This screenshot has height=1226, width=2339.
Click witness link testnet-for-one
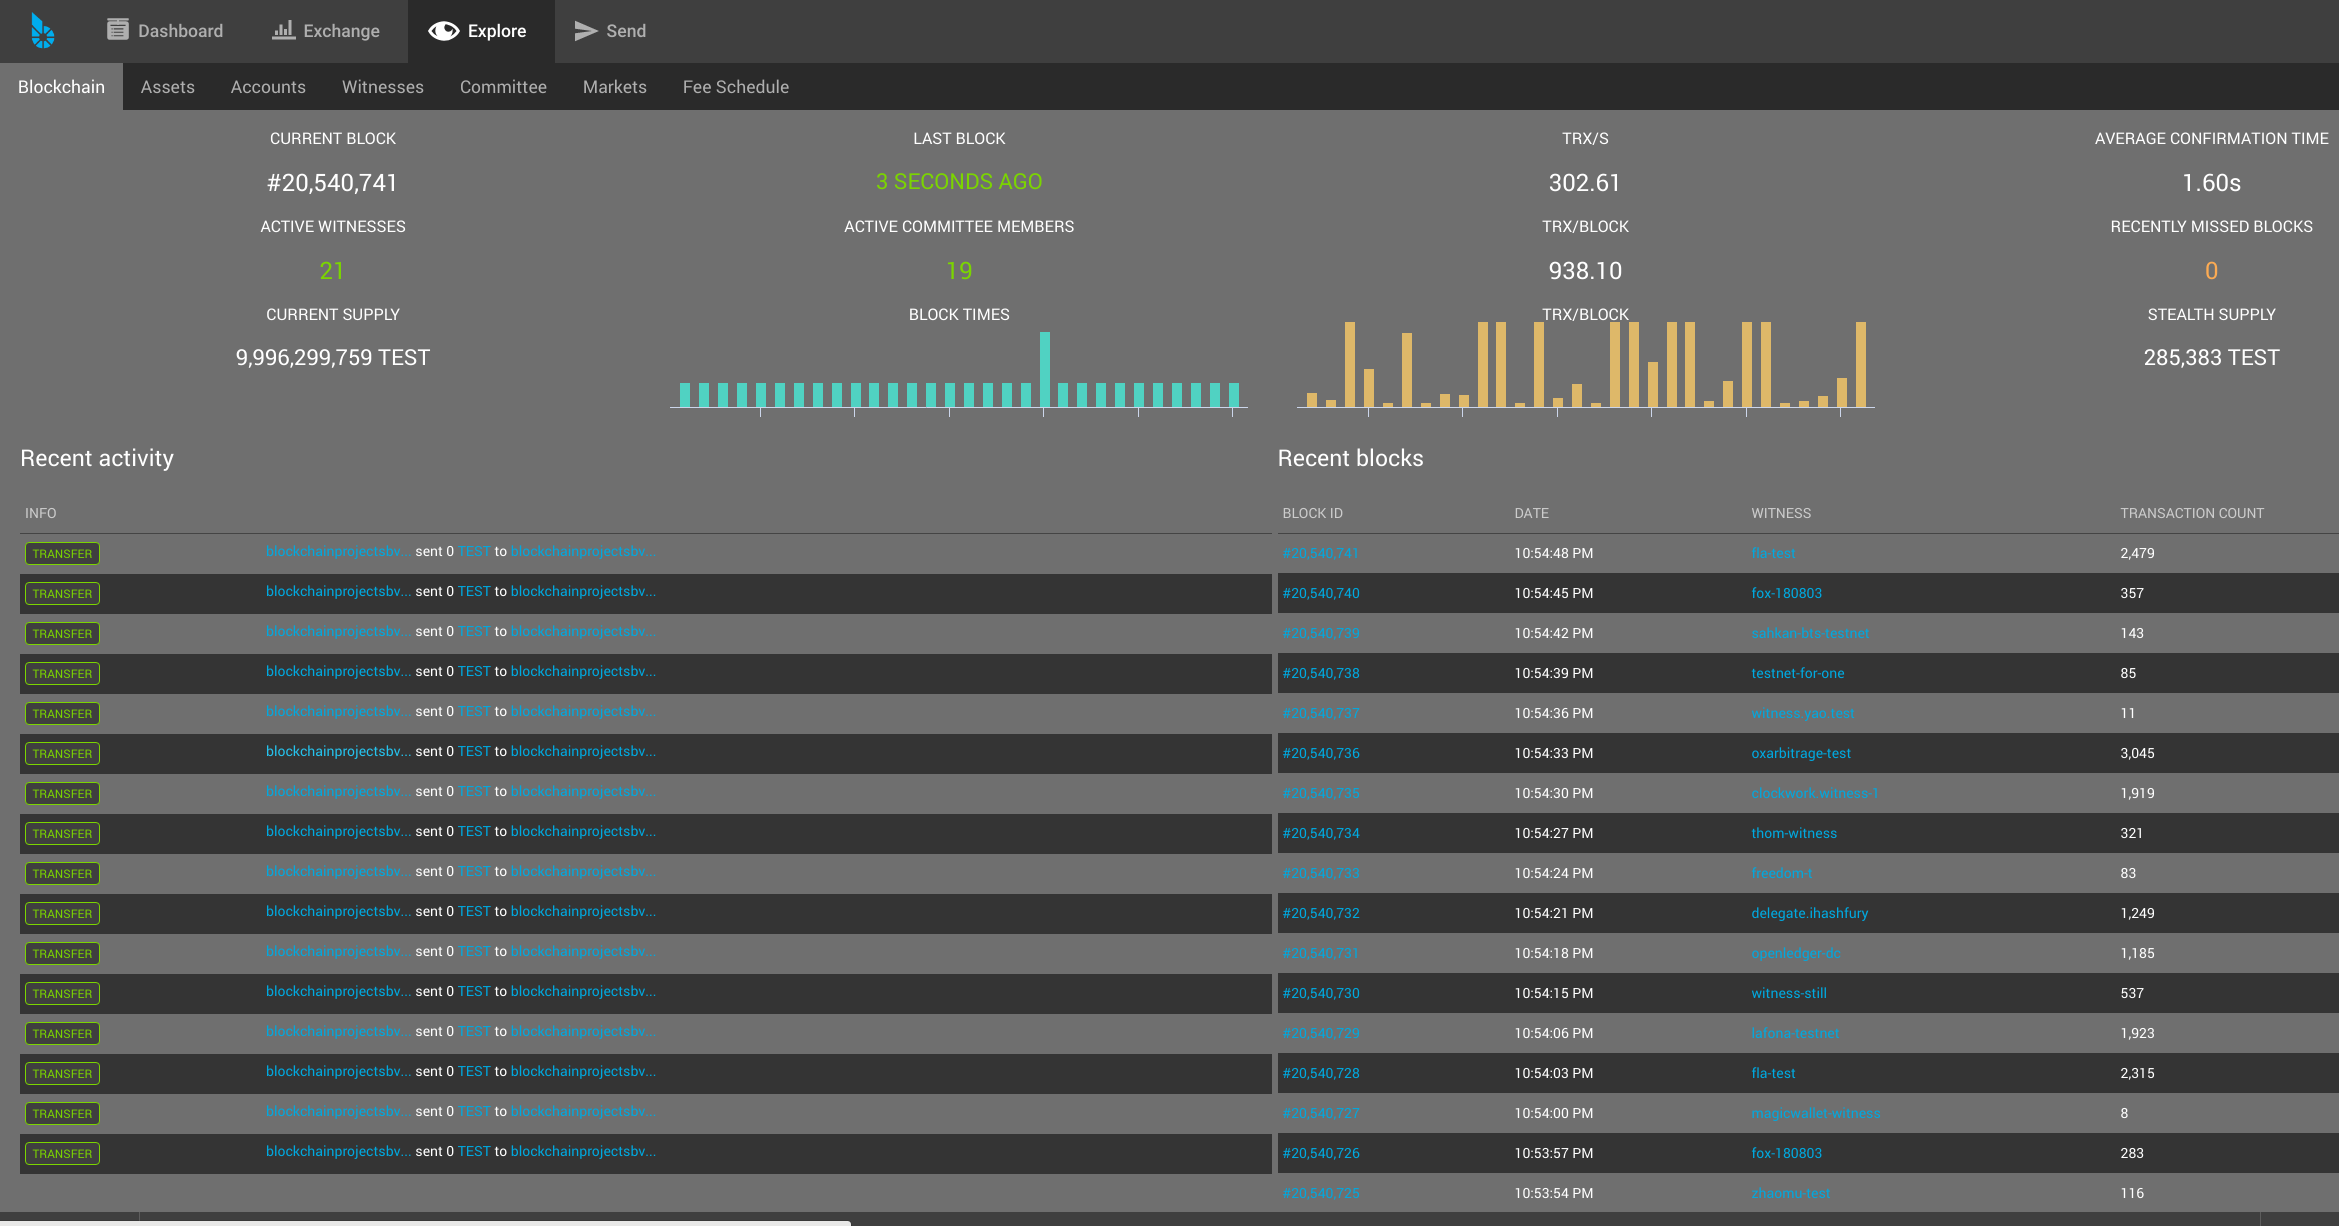click(x=1797, y=673)
